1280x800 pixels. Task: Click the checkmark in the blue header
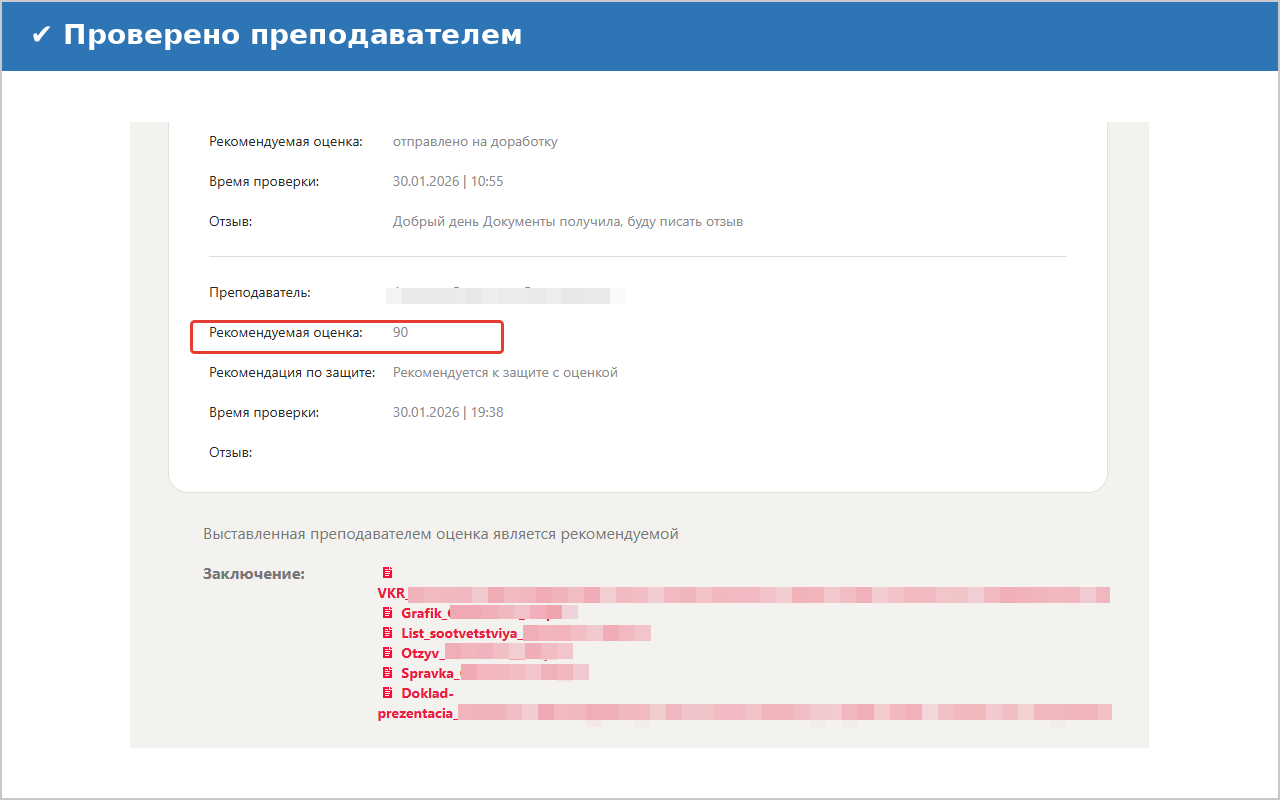41,35
